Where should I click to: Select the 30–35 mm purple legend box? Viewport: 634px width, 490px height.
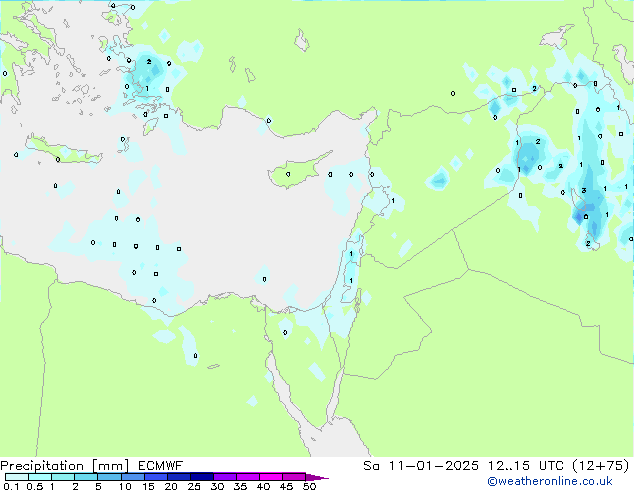point(224,477)
